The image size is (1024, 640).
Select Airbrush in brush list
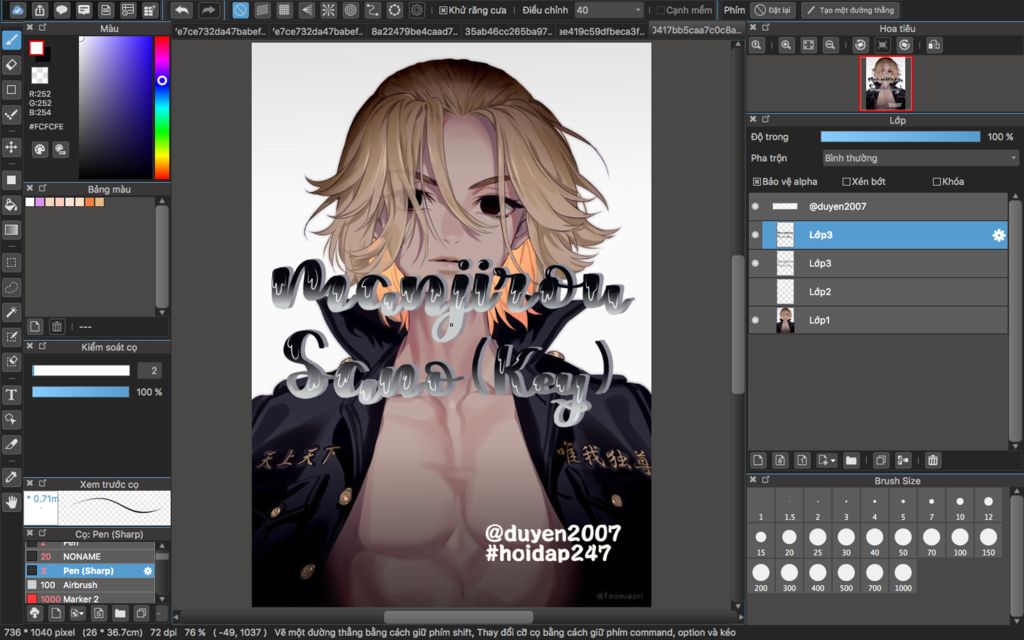pos(90,584)
